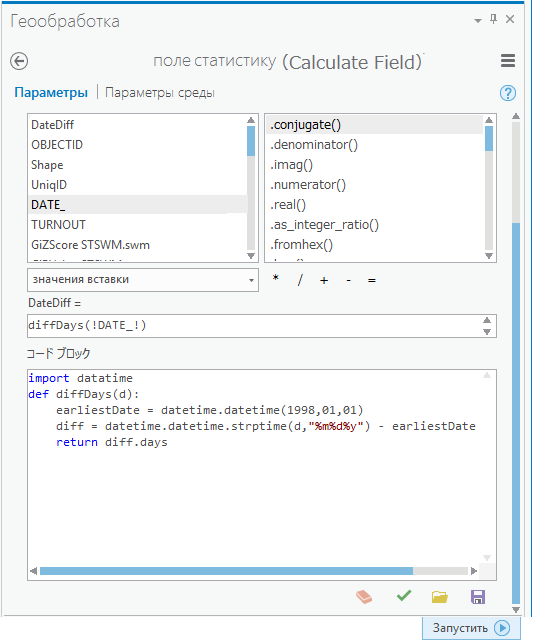Insert the plus operator
This screenshot has width=534, height=640.
point(324,280)
